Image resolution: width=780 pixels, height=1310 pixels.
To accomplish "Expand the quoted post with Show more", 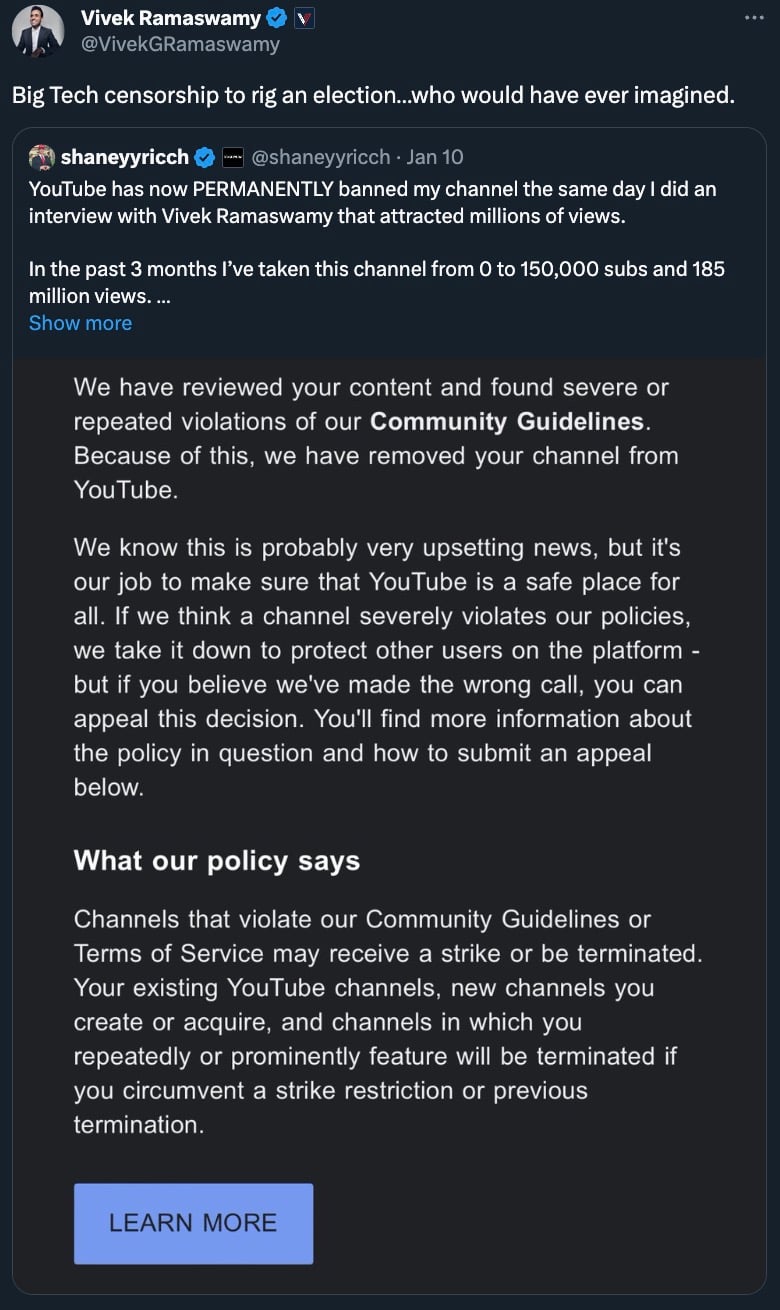I will (80, 323).
